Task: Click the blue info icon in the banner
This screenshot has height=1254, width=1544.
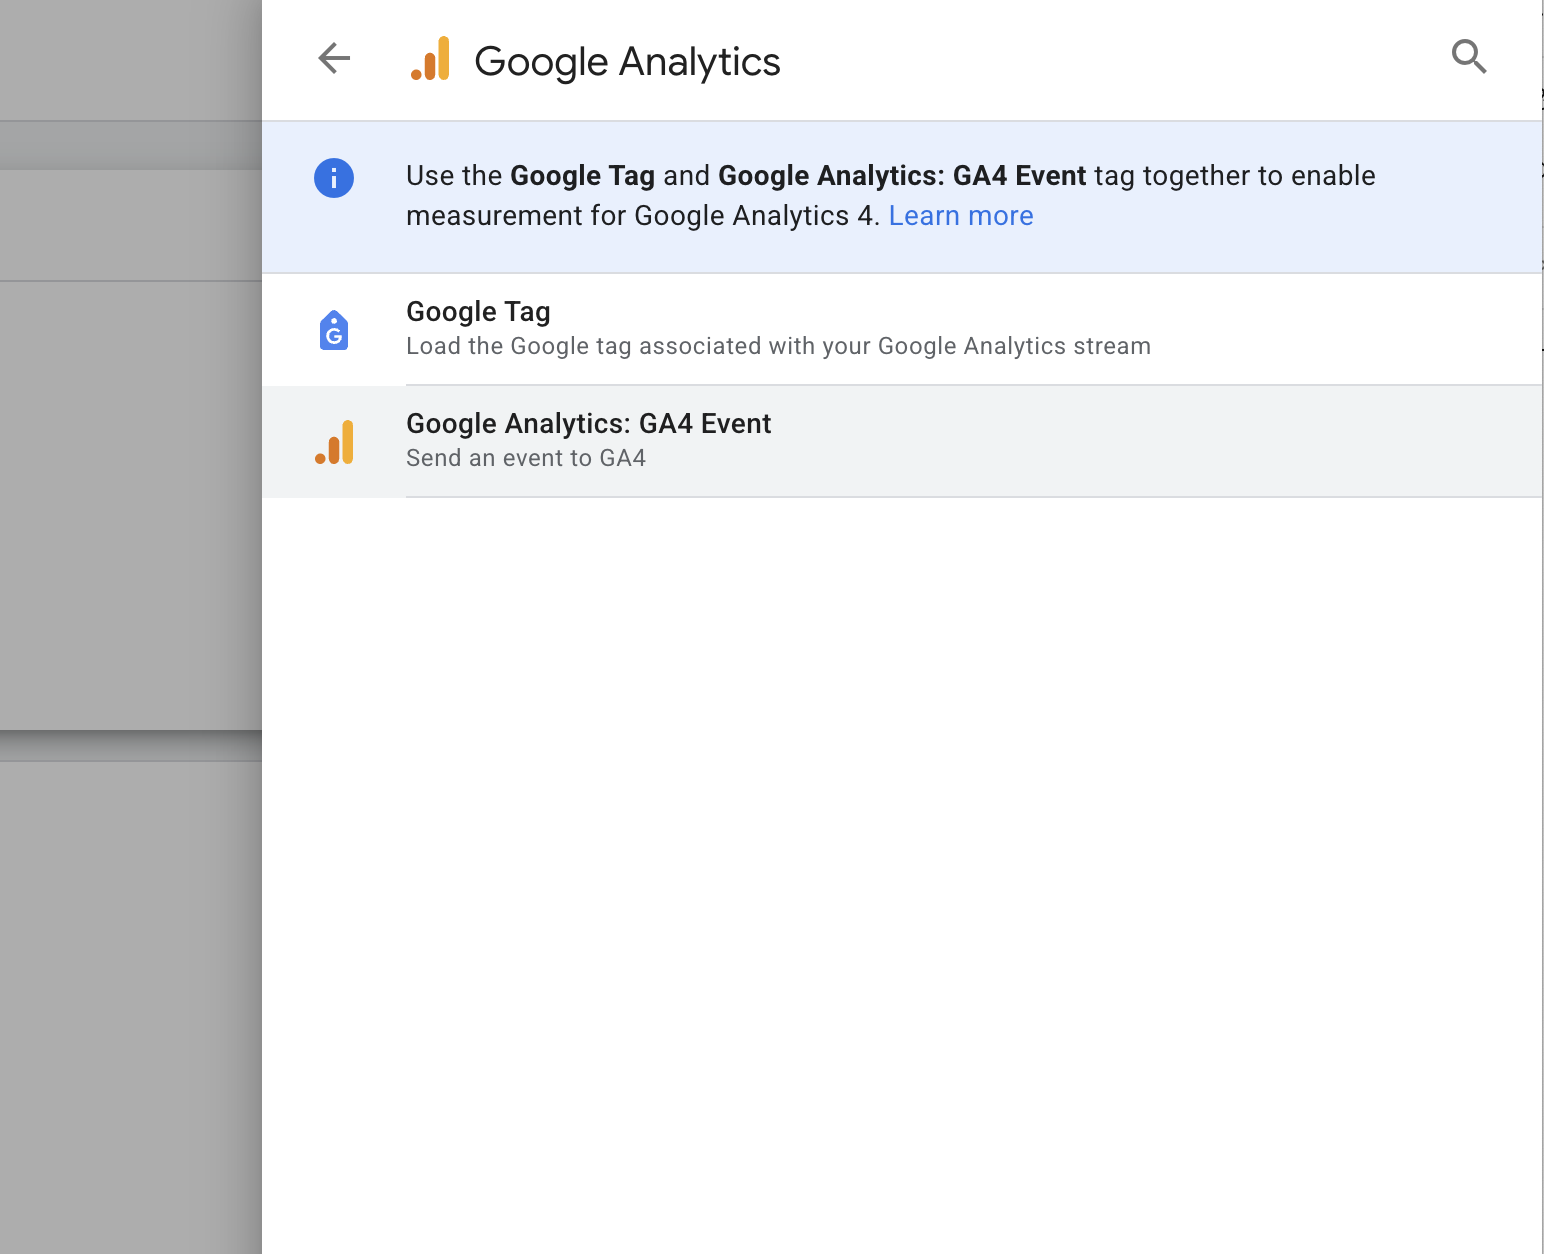Action: coord(334,179)
